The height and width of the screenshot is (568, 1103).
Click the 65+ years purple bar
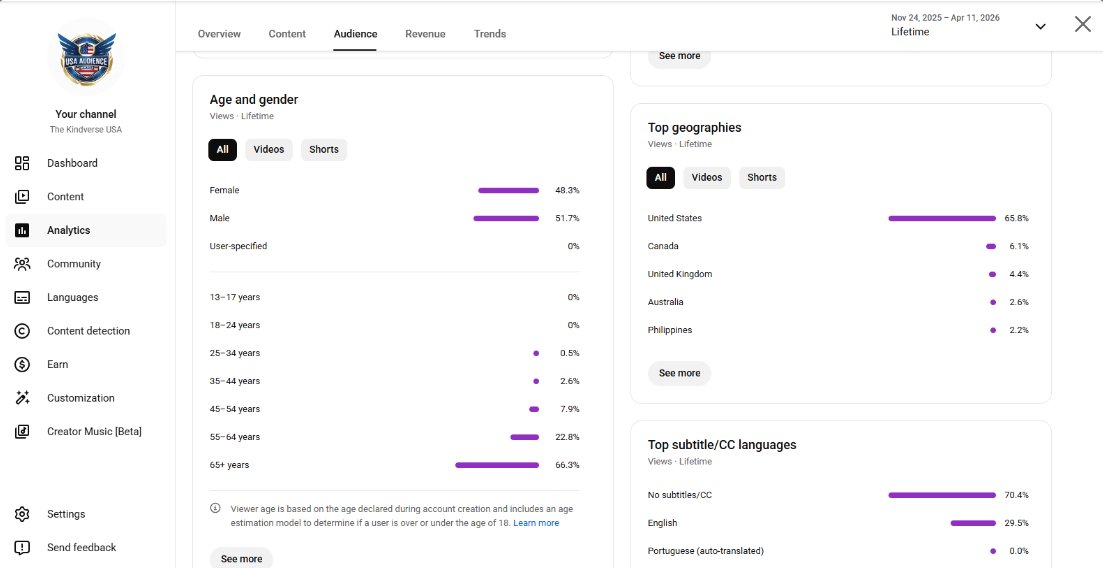click(497, 465)
